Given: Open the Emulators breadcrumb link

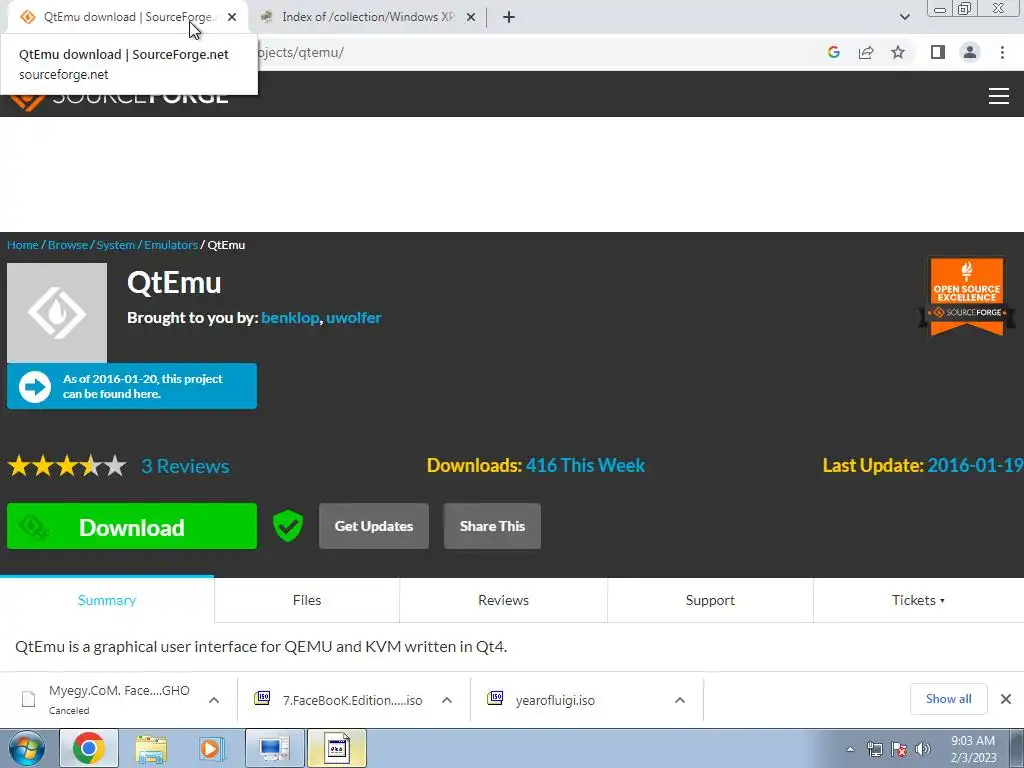Looking at the screenshot, I should 171,245.
